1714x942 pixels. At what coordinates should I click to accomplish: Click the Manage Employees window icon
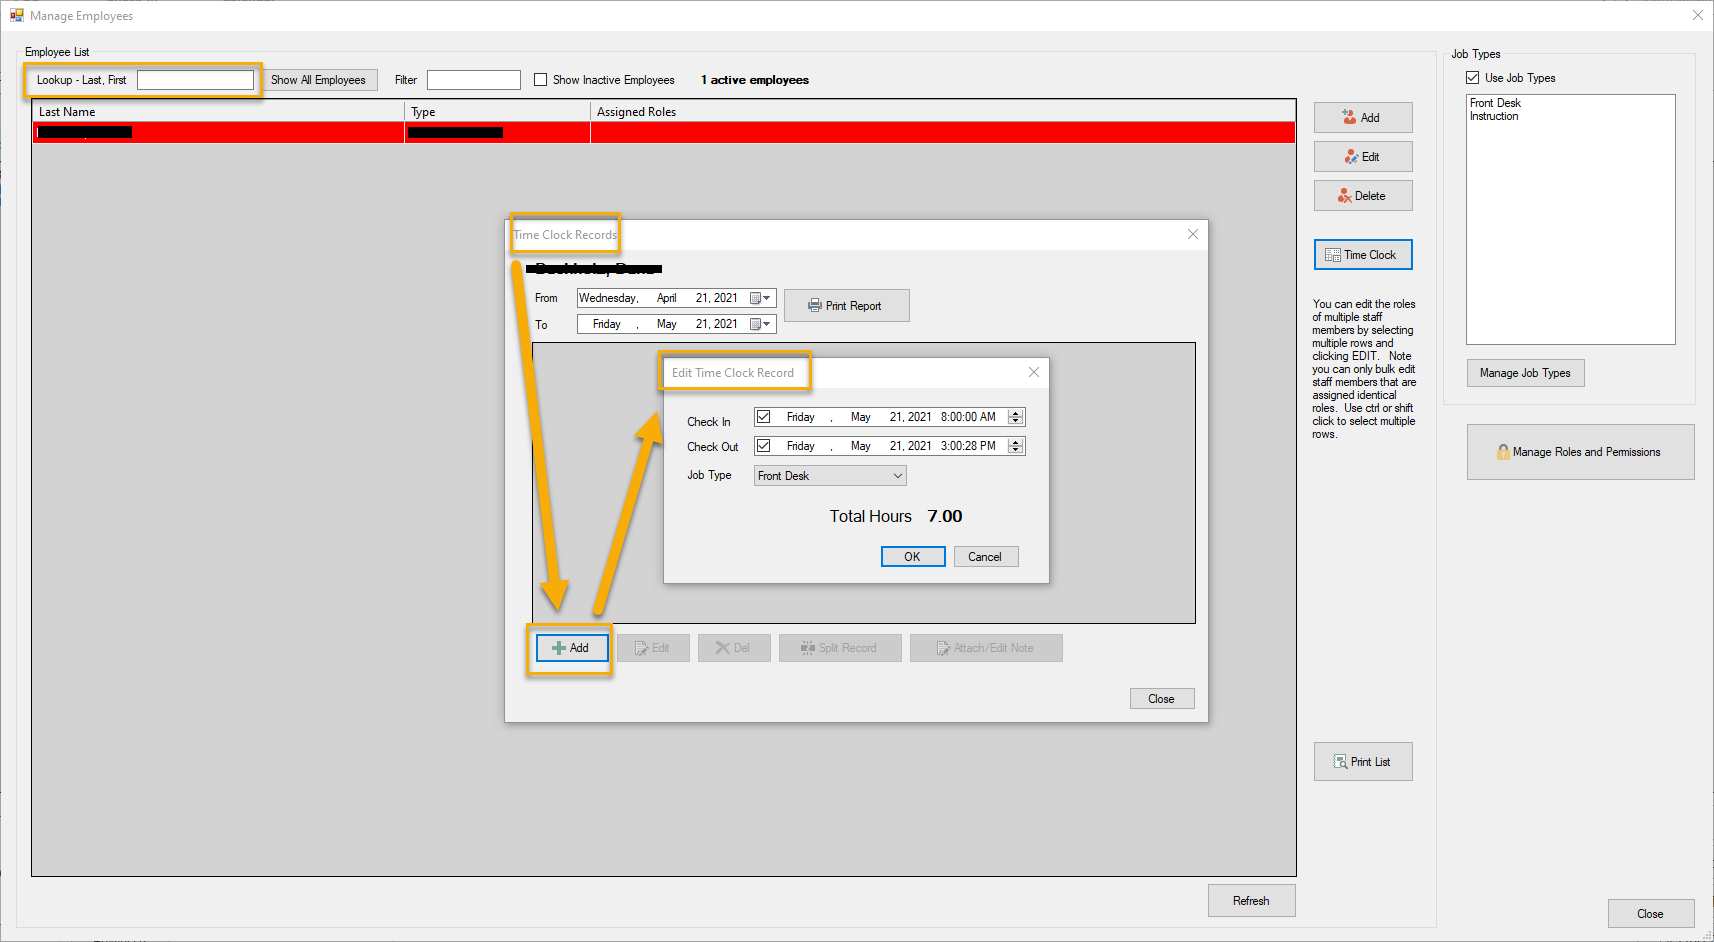click(17, 16)
